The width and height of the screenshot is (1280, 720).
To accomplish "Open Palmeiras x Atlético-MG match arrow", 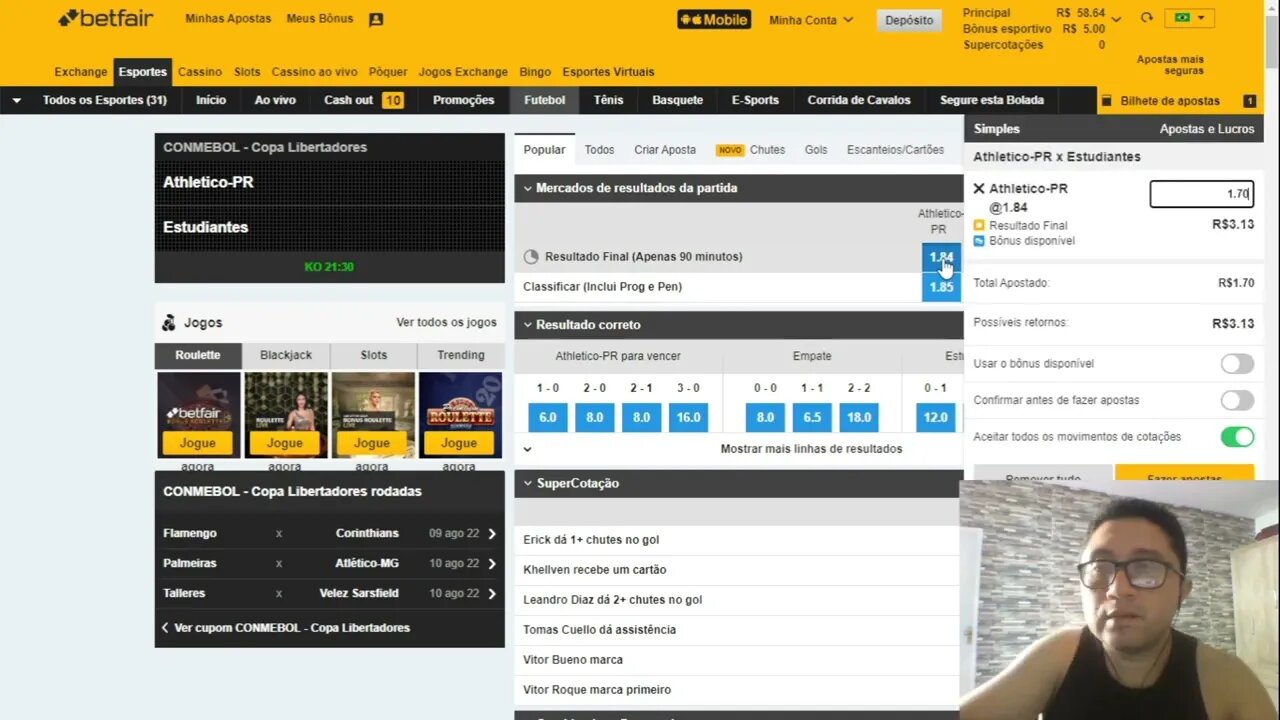I will (x=491, y=564).
